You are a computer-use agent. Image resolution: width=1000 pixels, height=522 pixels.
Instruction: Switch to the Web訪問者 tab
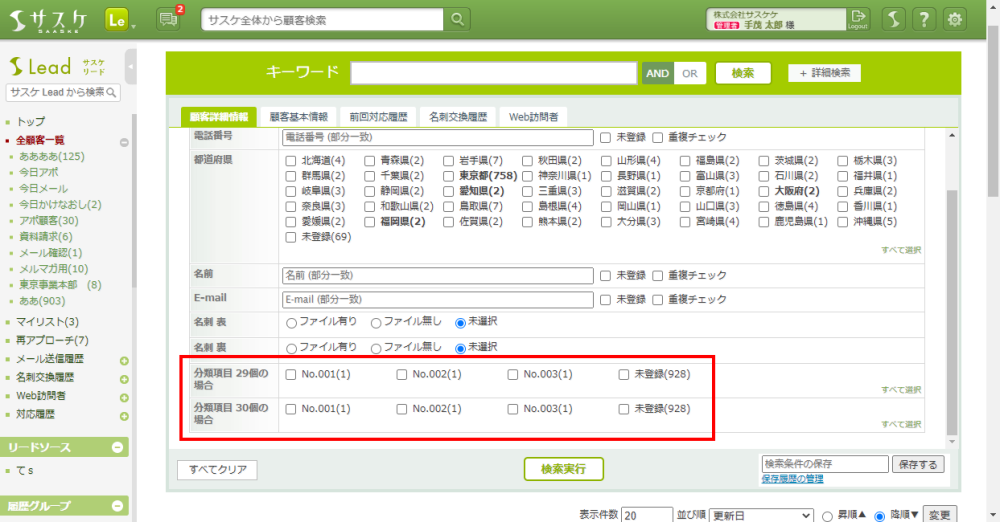(532, 117)
